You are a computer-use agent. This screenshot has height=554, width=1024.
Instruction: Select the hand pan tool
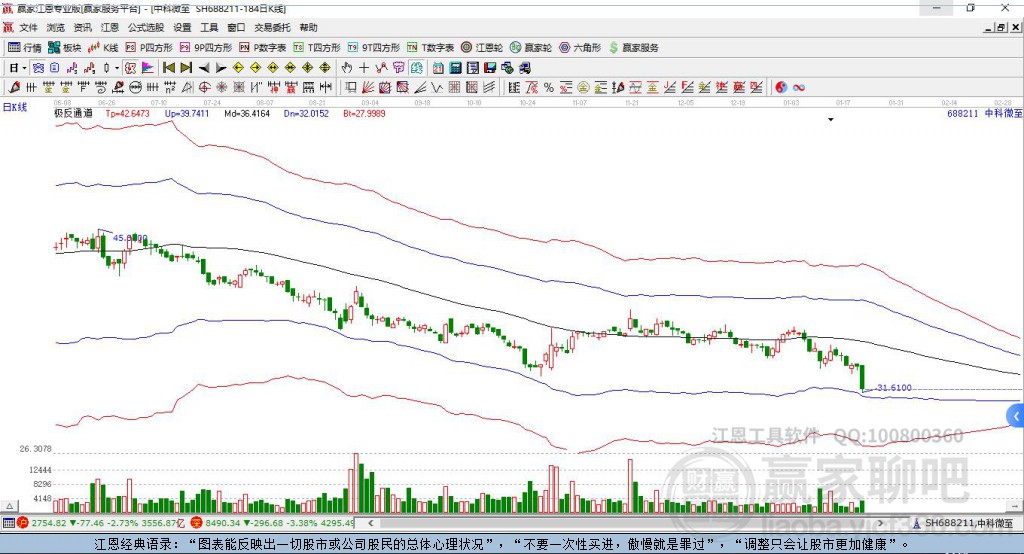[346, 68]
